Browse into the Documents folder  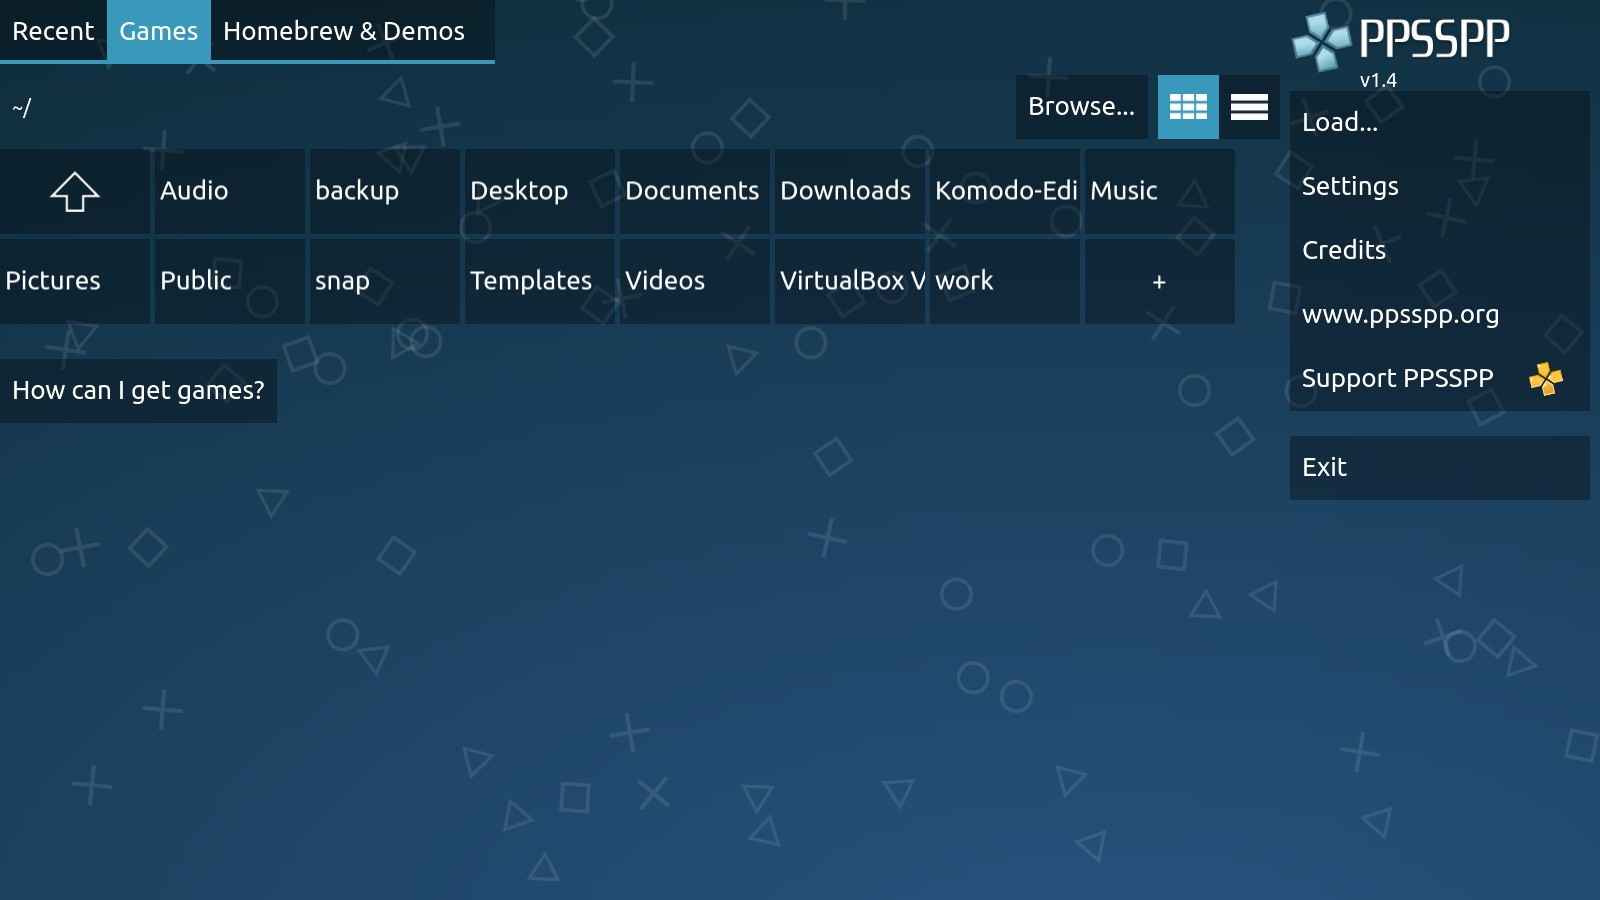coord(694,192)
